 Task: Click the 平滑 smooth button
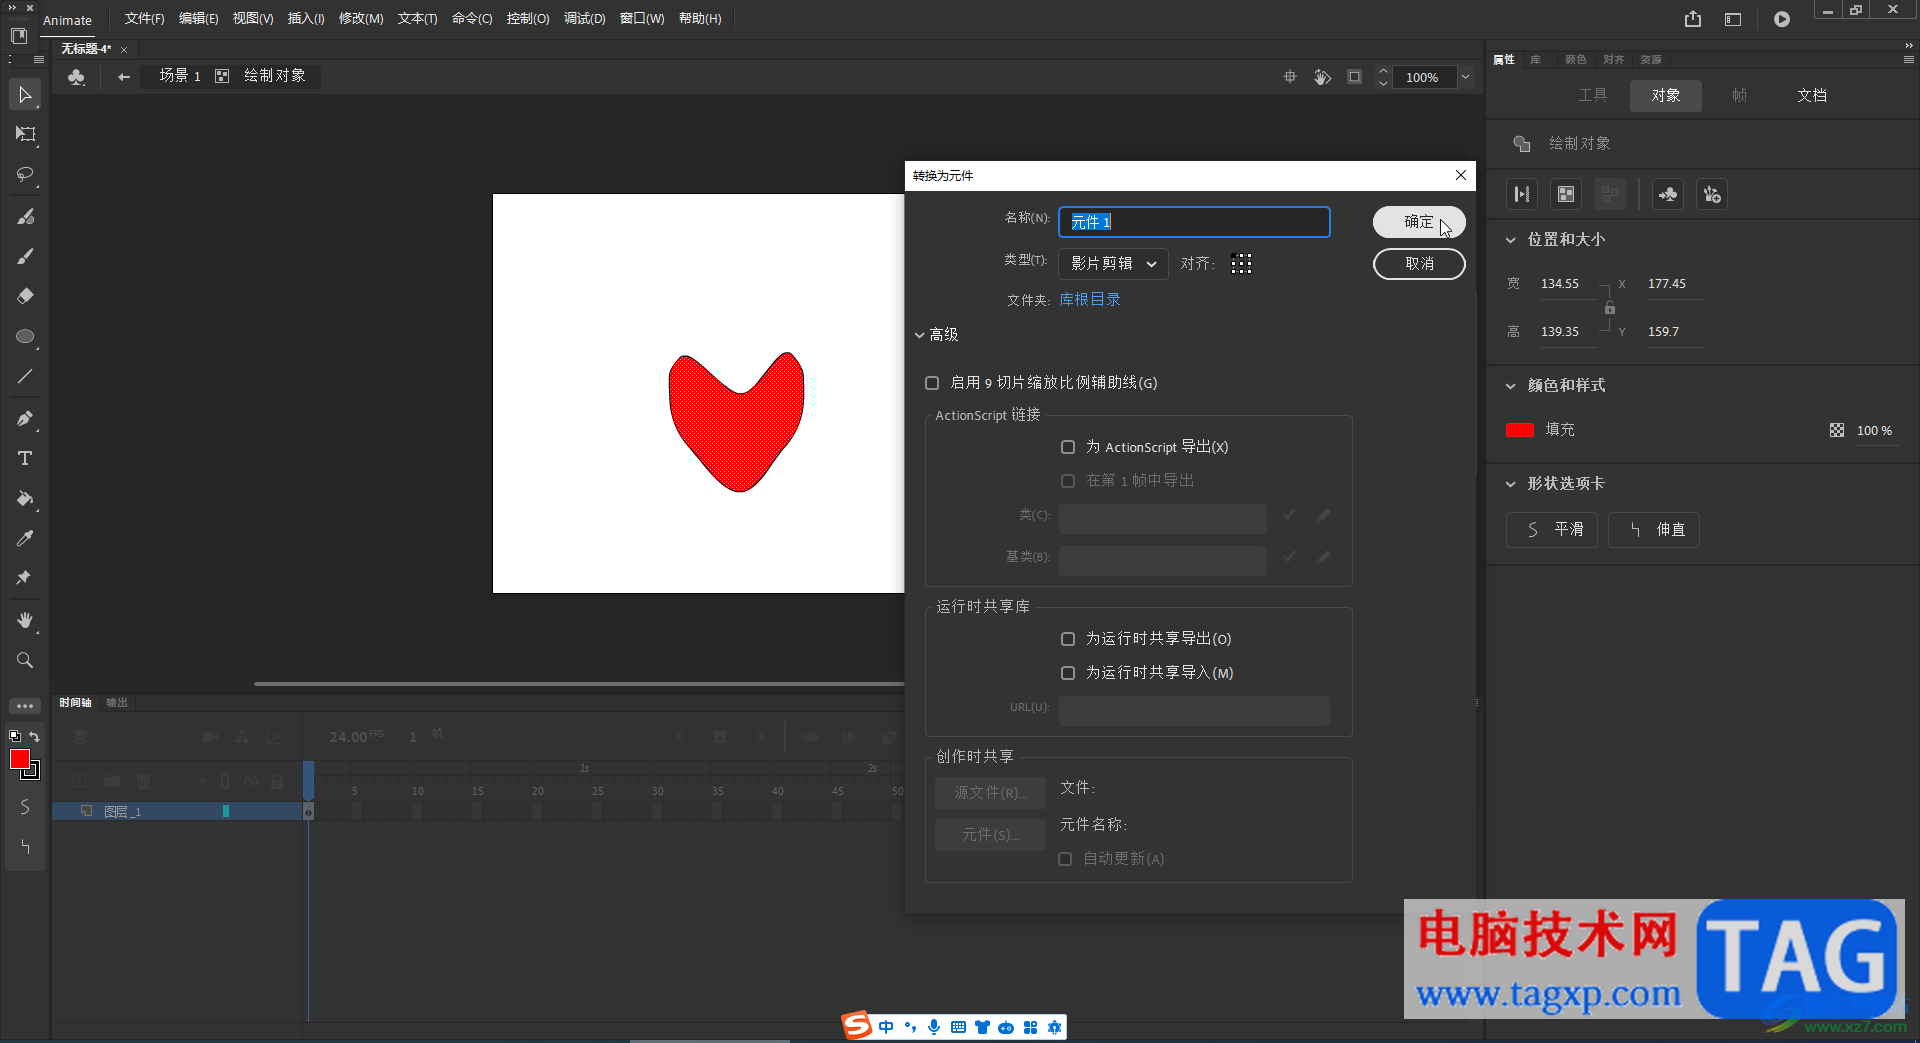(1552, 530)
